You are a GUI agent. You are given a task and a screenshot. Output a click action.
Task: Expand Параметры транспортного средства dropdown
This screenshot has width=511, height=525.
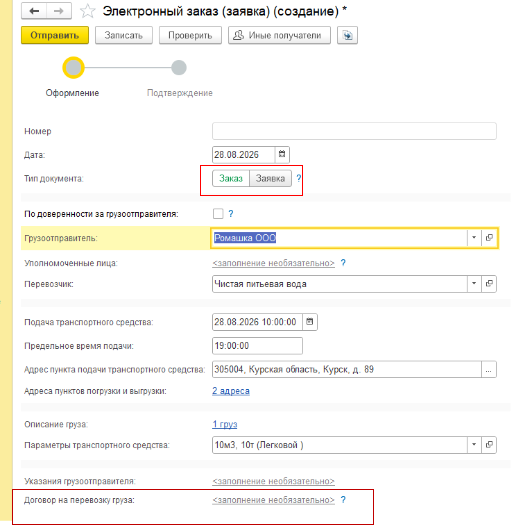click(x=474, y=445)
